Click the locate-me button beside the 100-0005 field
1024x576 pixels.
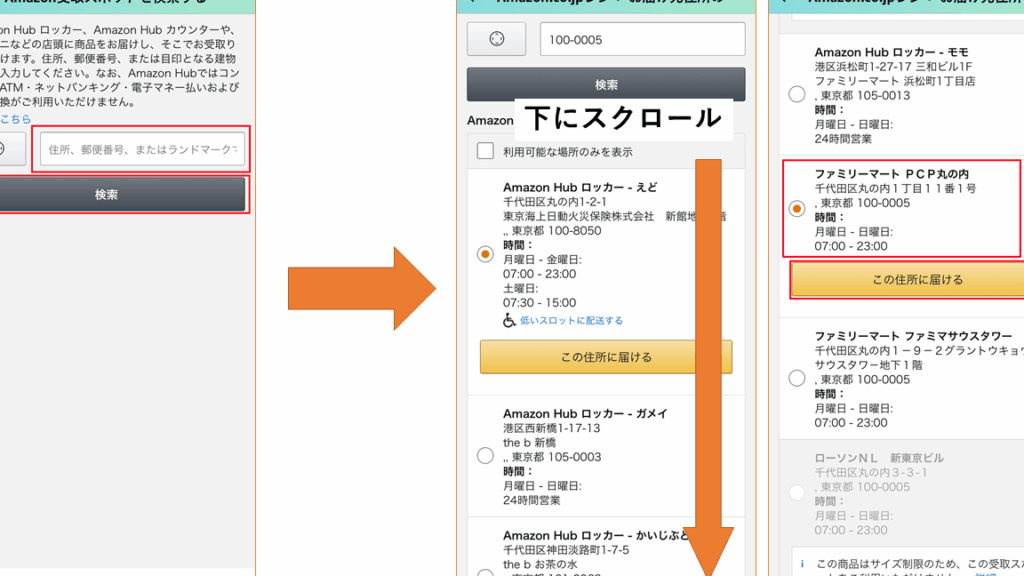pos(496,40)
